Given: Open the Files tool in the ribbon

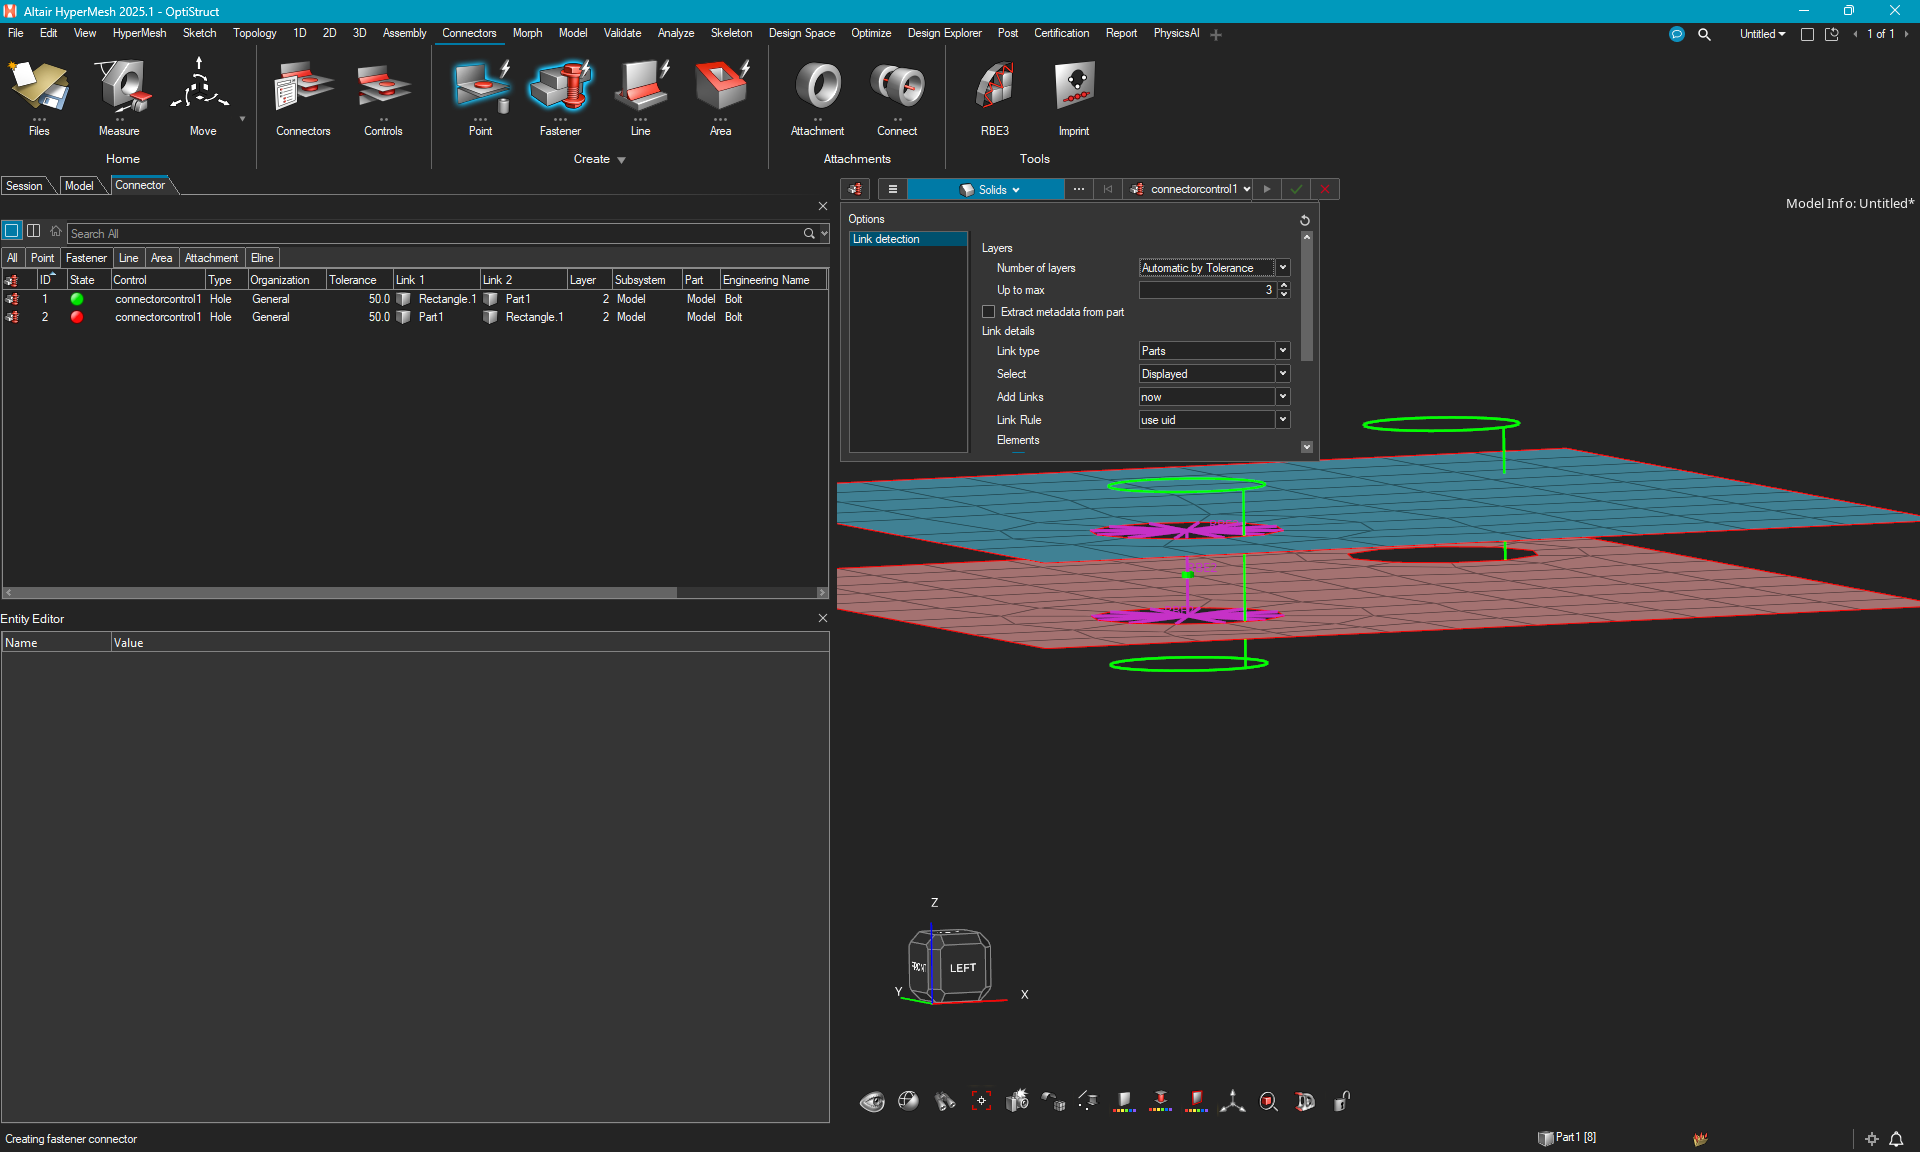Looking at the screenshot, I should [x=39, y=96].
